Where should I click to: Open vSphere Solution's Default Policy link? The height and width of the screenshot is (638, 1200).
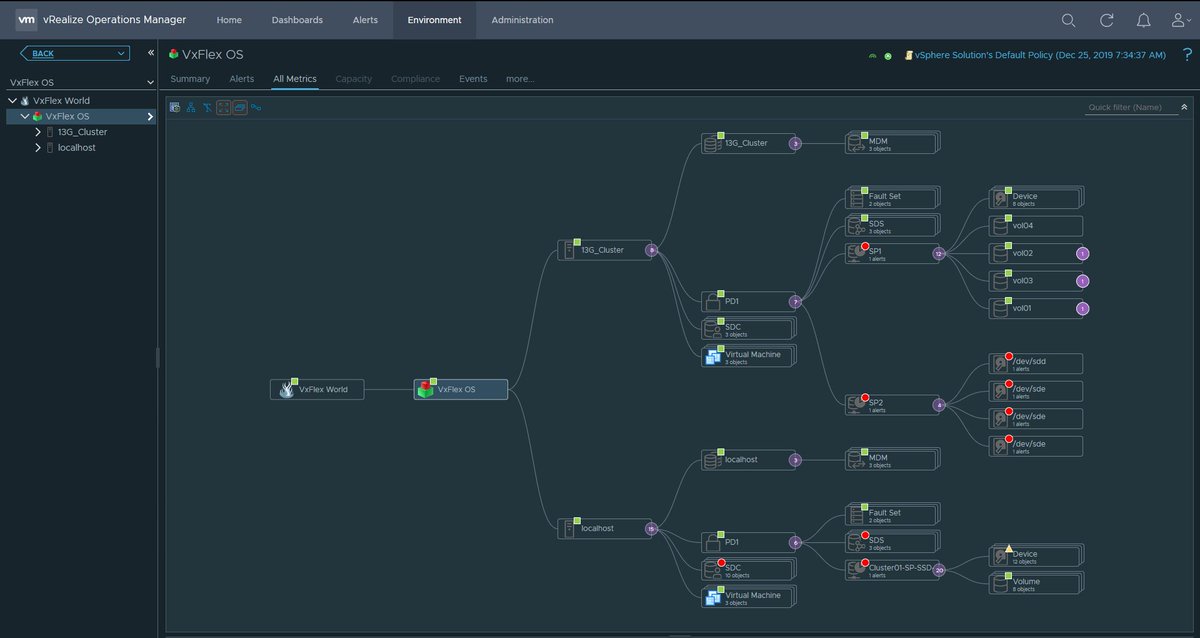pyautogui.click(x=1040, y=55)
